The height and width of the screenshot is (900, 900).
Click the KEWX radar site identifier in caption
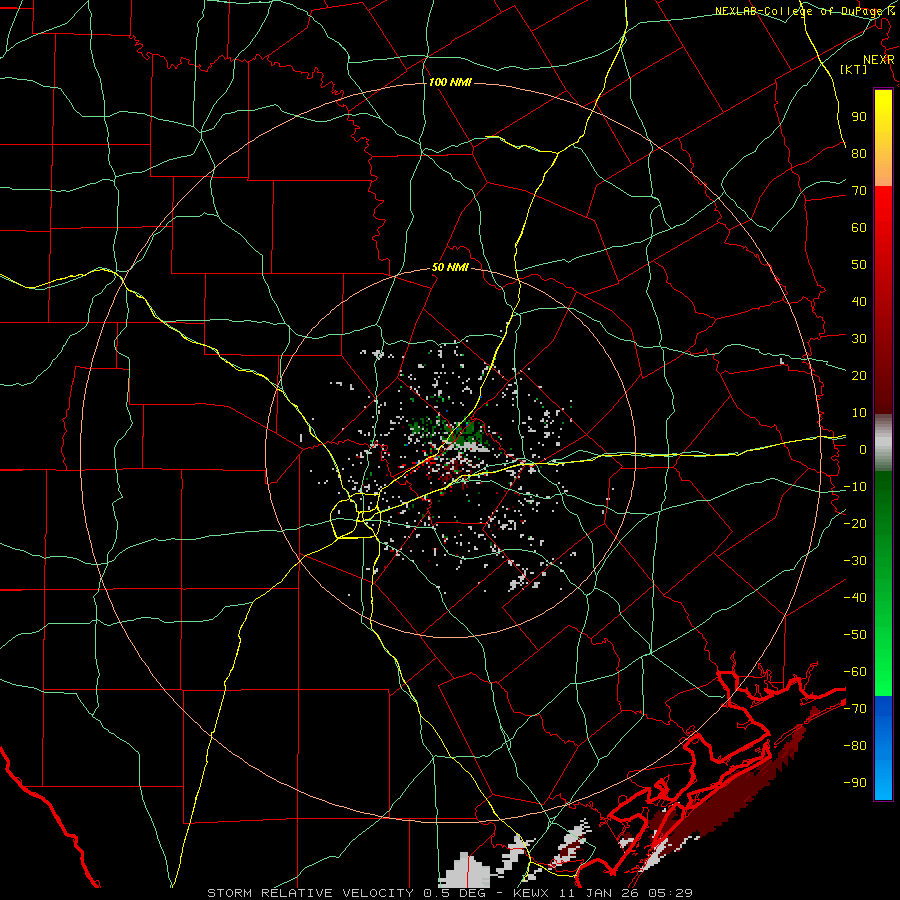pyautogui.click(x=534, y=893)
